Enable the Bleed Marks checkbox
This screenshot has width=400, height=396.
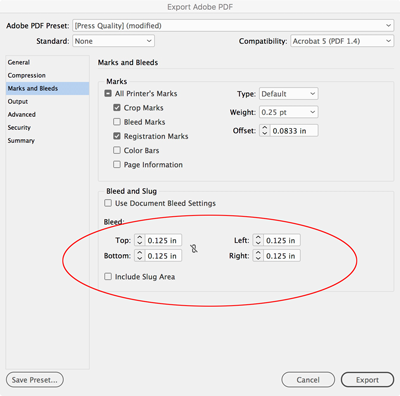point(117,122)
